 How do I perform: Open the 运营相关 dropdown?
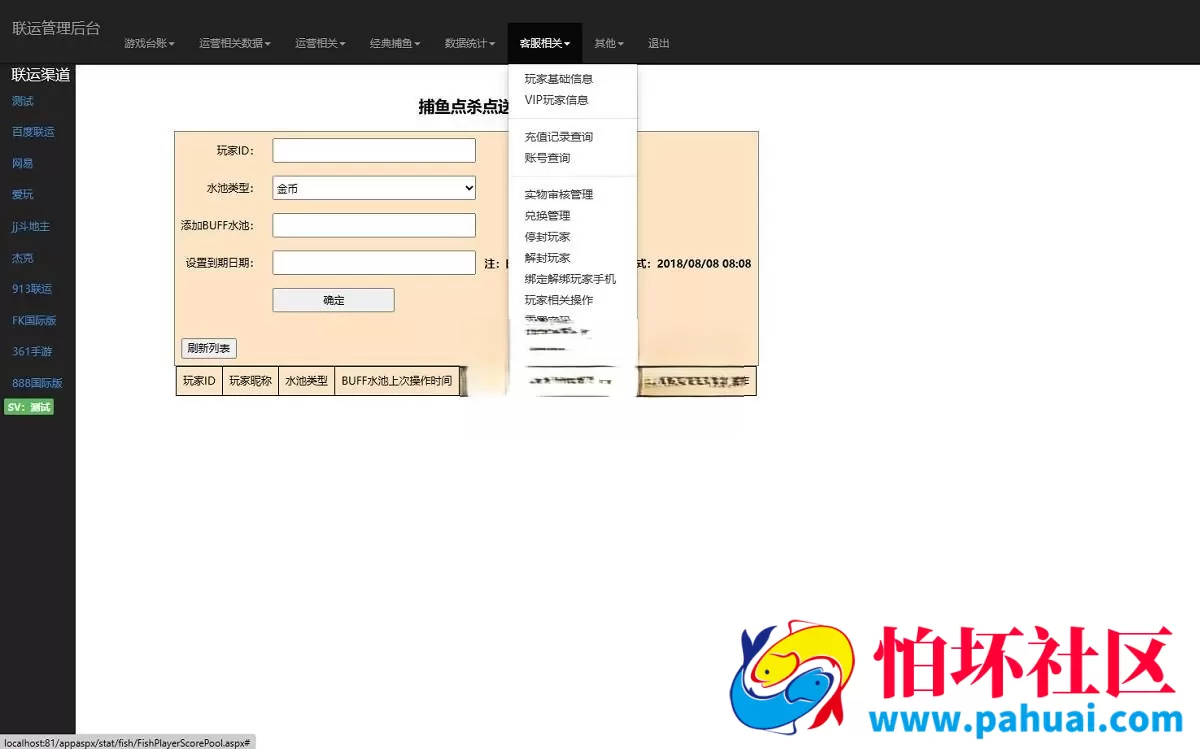point(320,44)
